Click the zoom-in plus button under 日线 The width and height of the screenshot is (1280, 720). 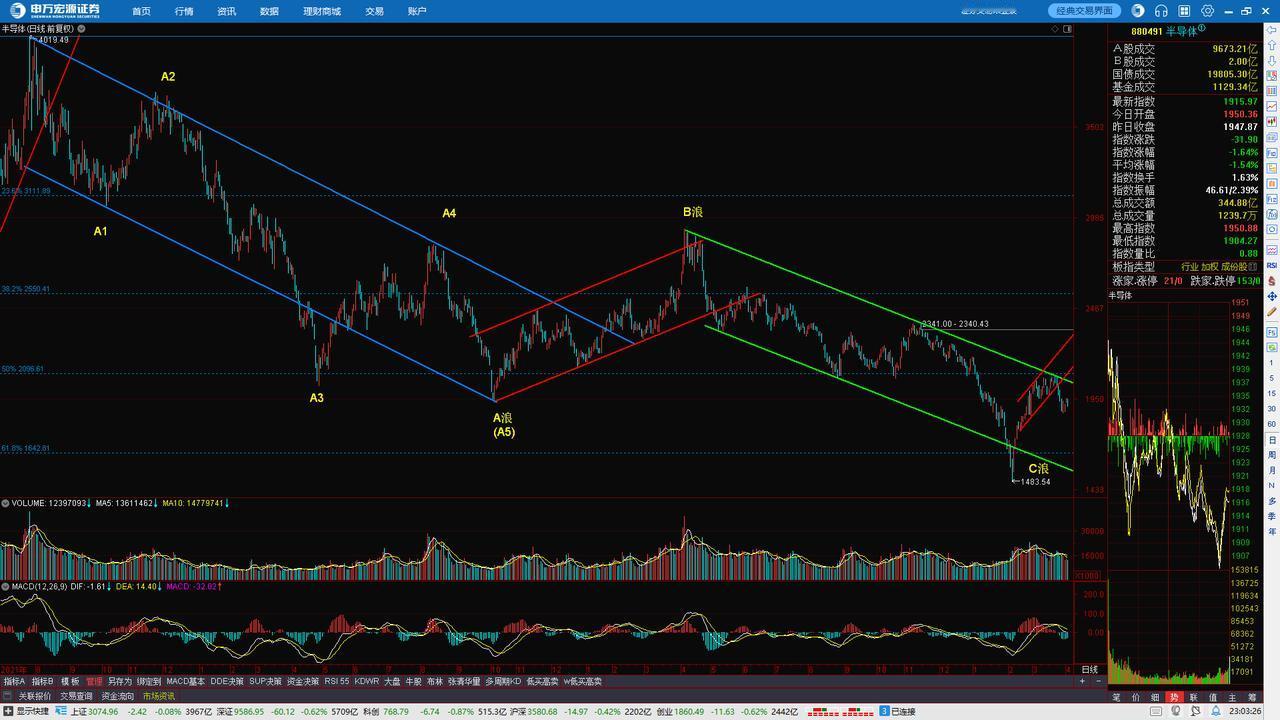(1083, 681)
